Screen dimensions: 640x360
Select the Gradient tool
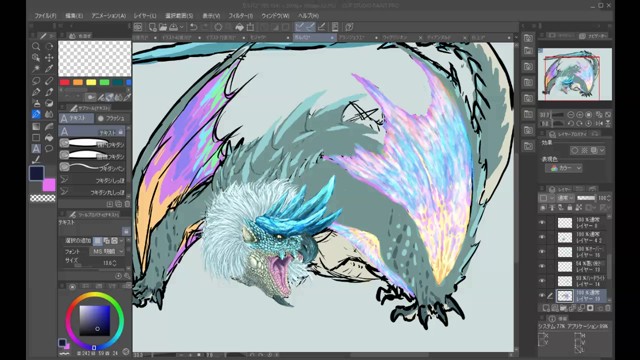36,126
